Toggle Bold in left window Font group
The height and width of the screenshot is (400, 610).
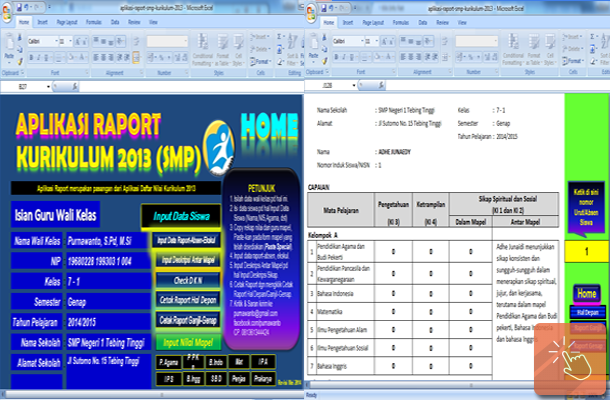(x=31, y=58)
